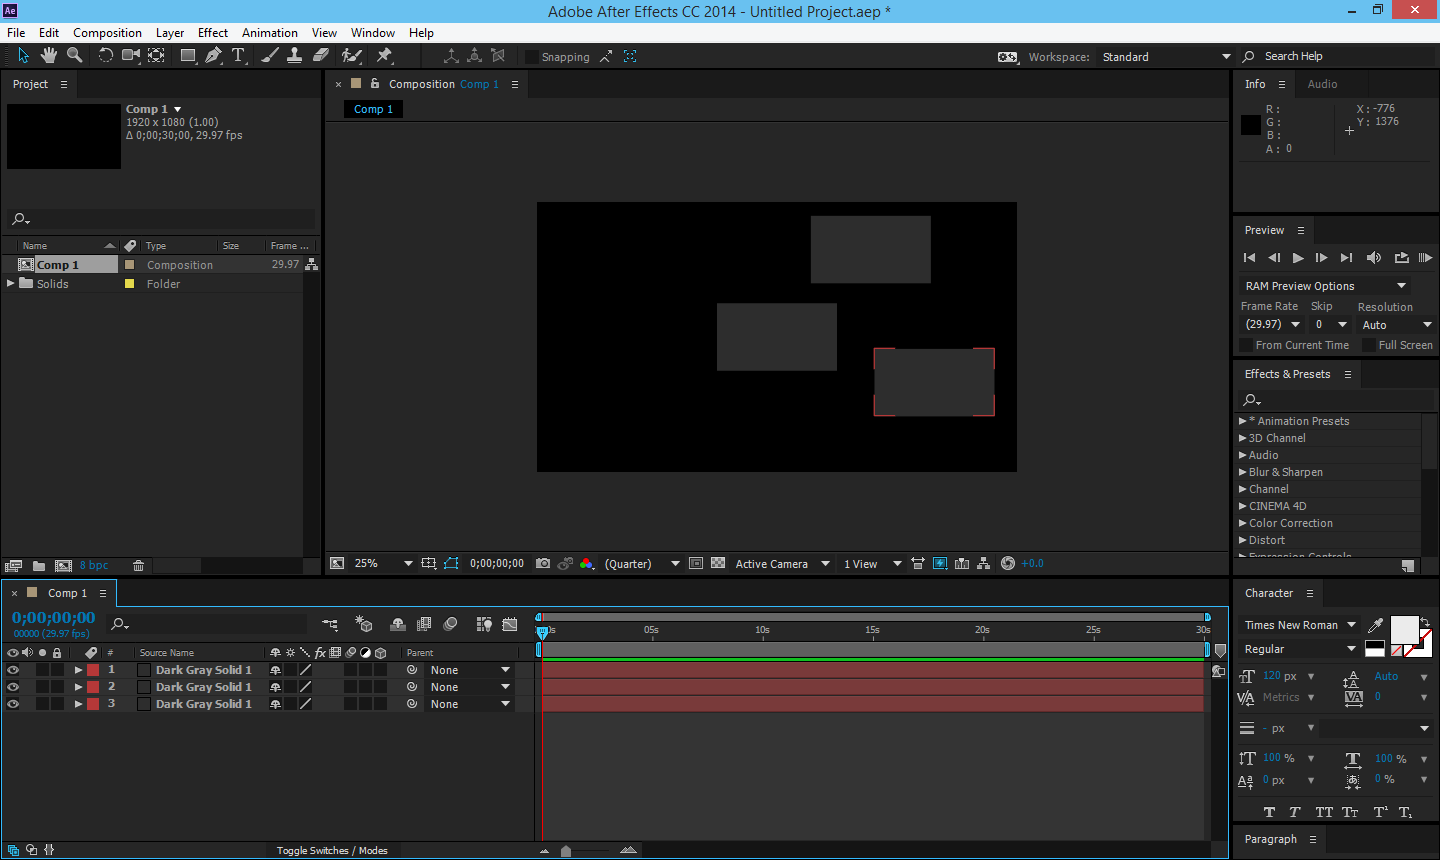Select the Pan Behind anchor tool
The width and height of the screenshot is (1440, 860).
coord(157,56)
